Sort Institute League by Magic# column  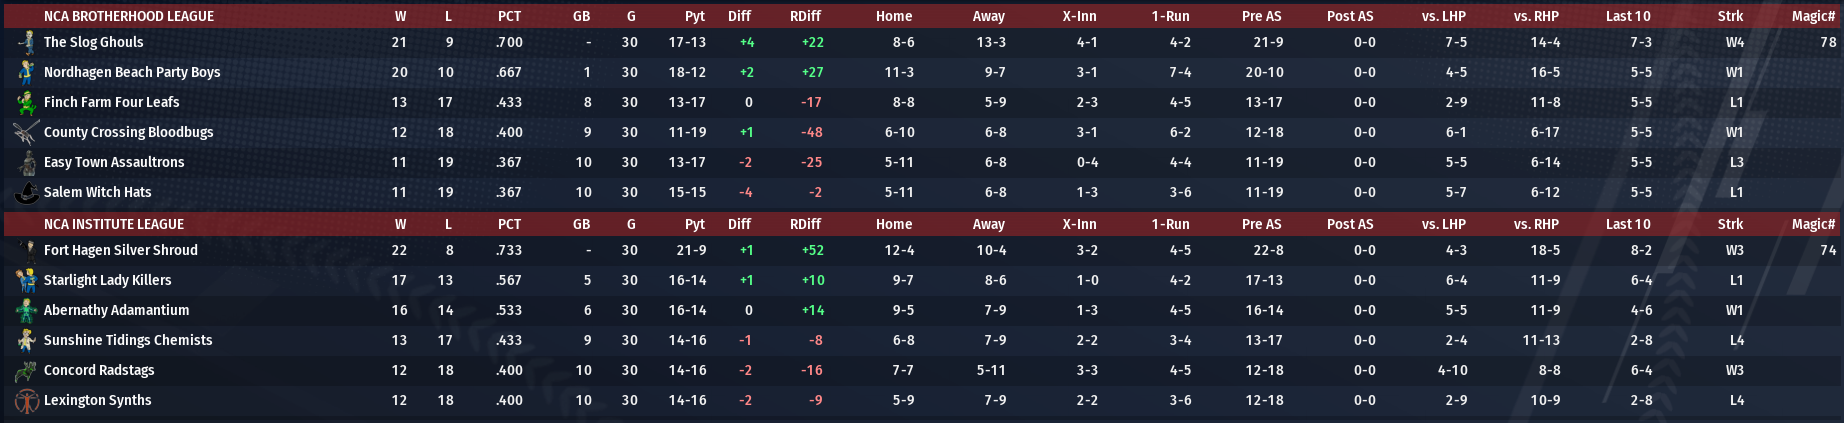[1813, 224]
